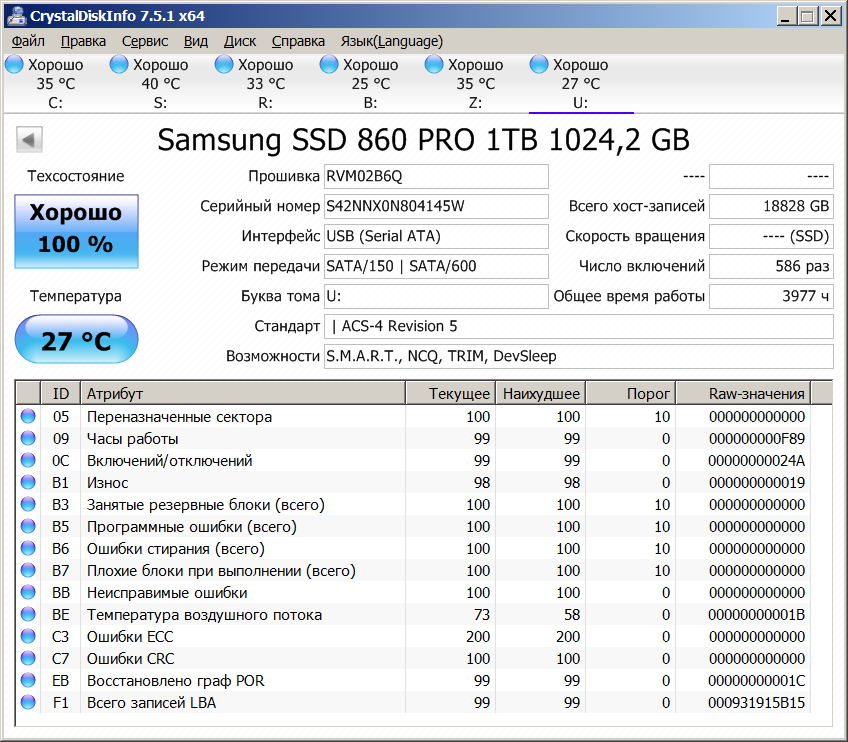Click the ID column header
This screenshot has height=742, width=848.
click(61, 393)
